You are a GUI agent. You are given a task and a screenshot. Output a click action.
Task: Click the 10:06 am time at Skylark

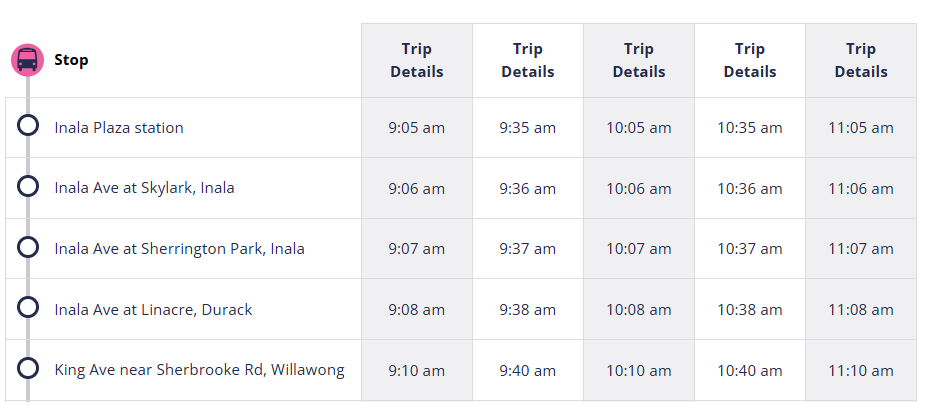click(x=639, y=189)
